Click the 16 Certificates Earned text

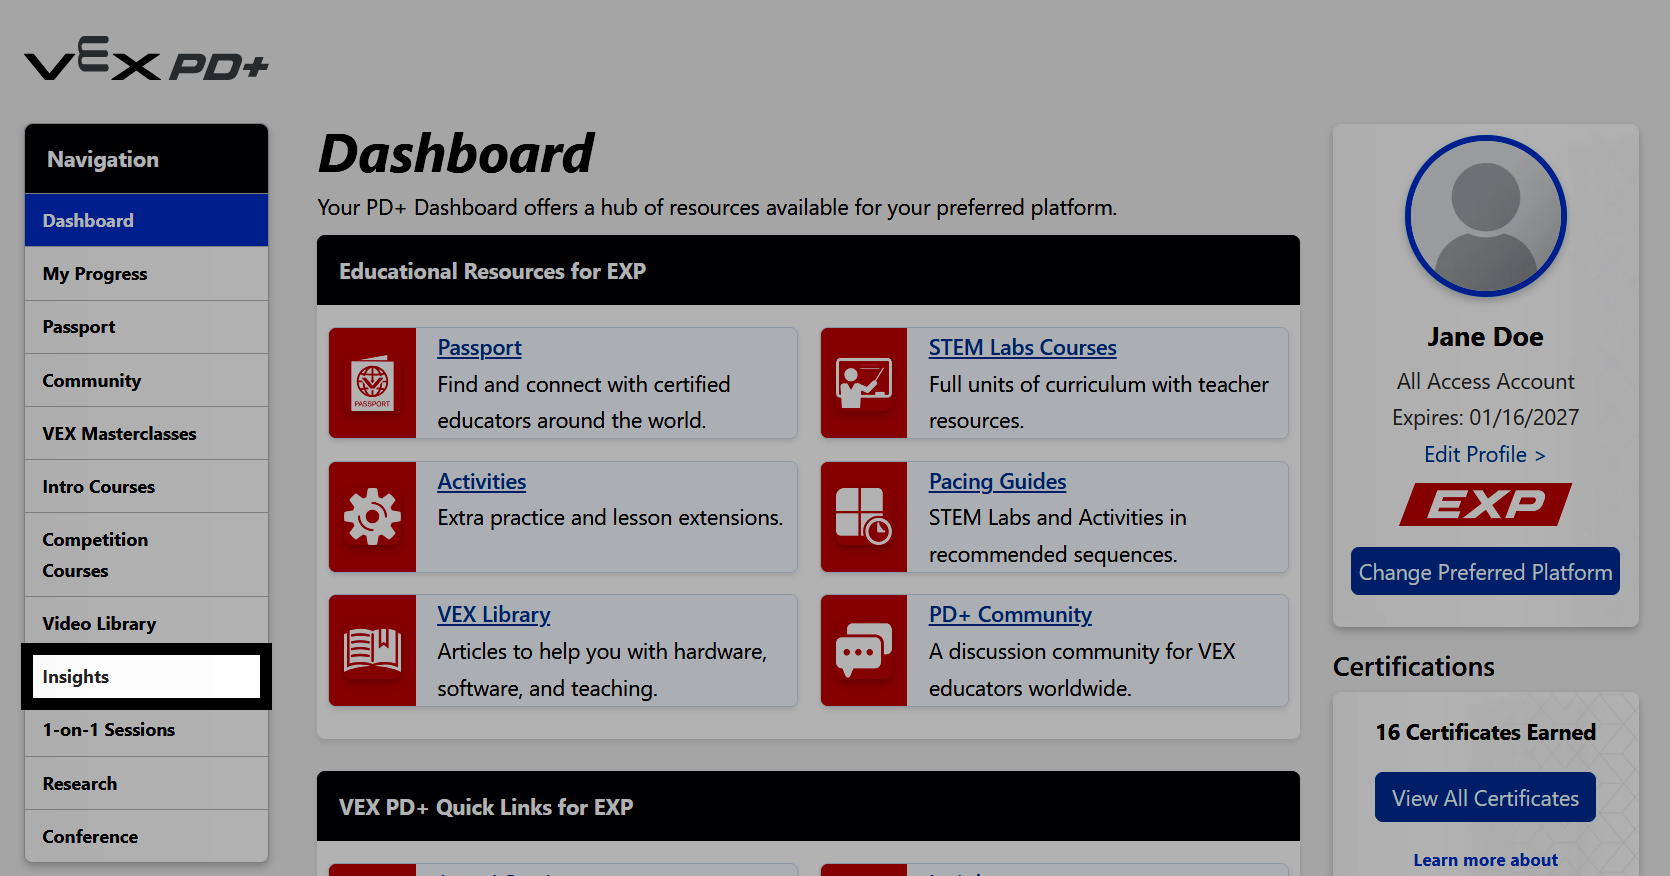pyautogui.click(x=1485, y=732)
